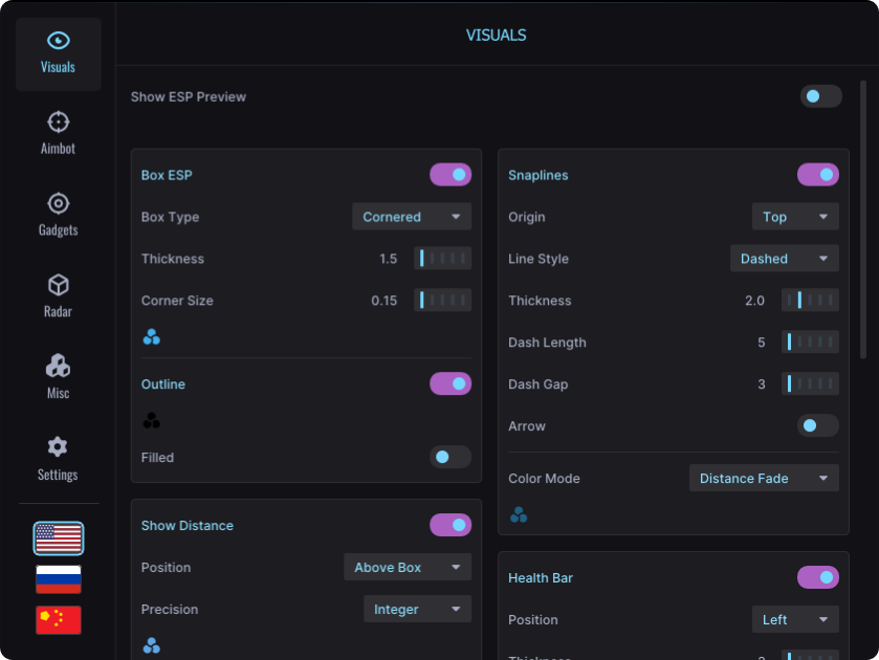Click the Show ESP Preview label

tap(188, 97)
